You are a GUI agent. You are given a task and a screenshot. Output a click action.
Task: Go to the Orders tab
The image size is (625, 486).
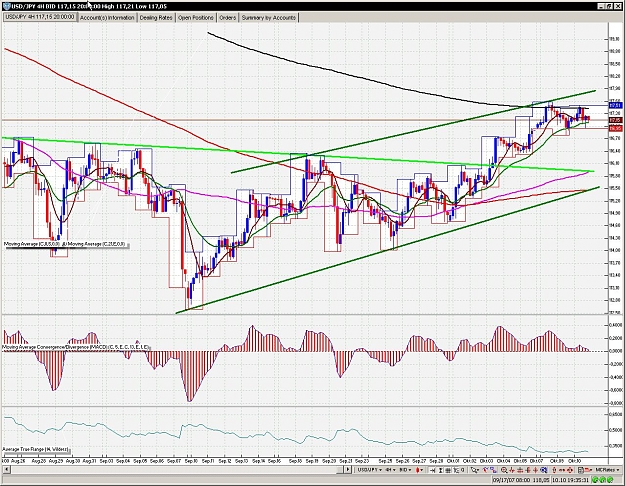point(228,18)
